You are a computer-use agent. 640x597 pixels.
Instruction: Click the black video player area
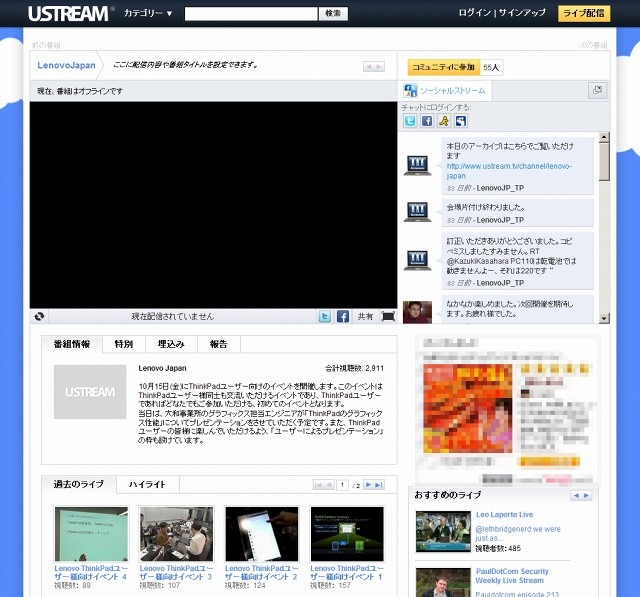coord(213,205)
